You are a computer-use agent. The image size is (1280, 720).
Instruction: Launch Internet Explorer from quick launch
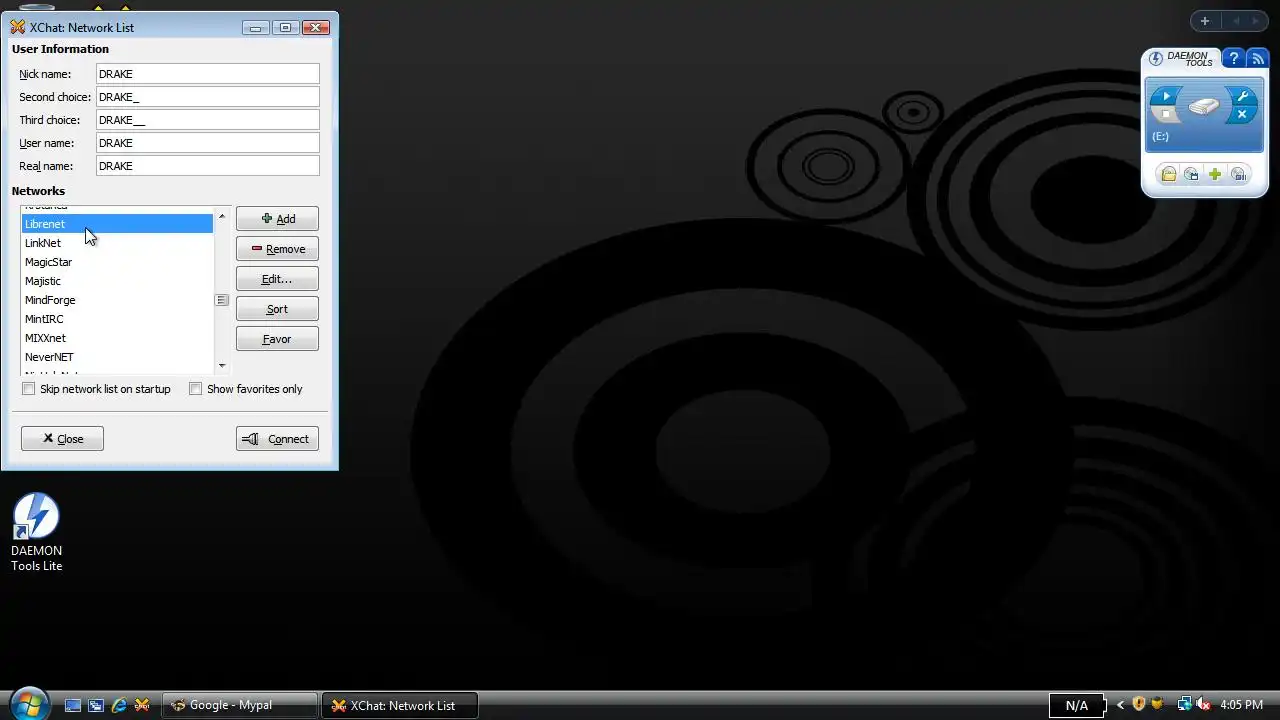click(x=119, y=705)
